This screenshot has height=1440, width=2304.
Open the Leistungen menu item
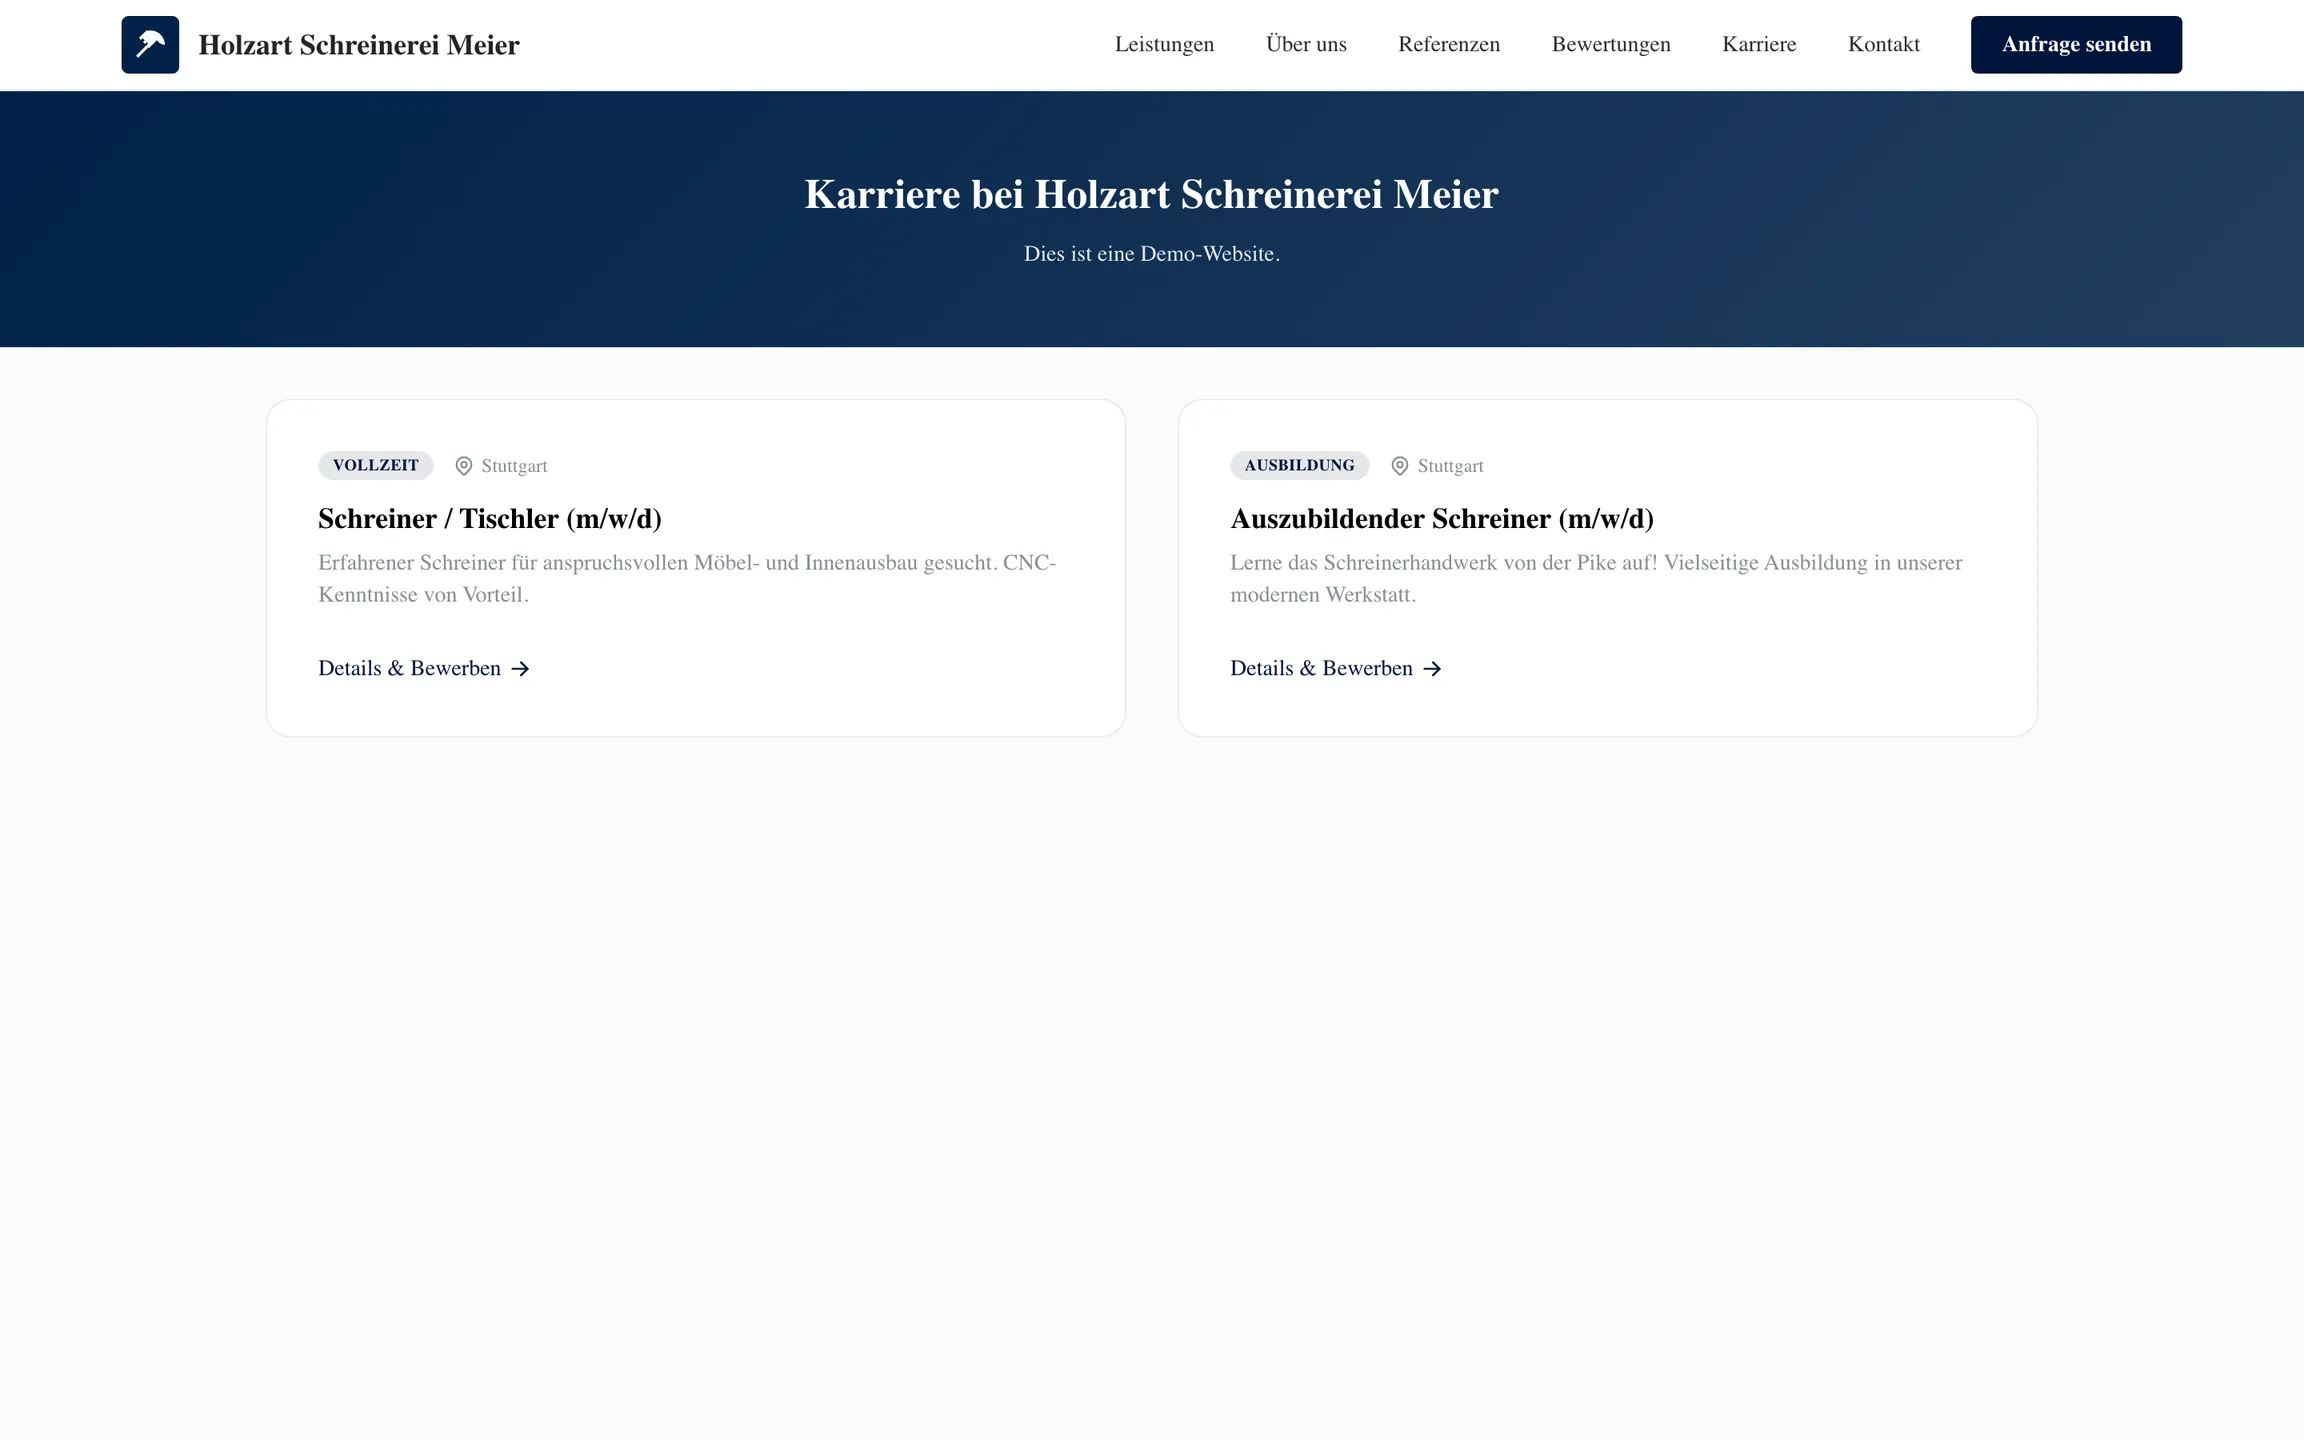(1164, 45)
